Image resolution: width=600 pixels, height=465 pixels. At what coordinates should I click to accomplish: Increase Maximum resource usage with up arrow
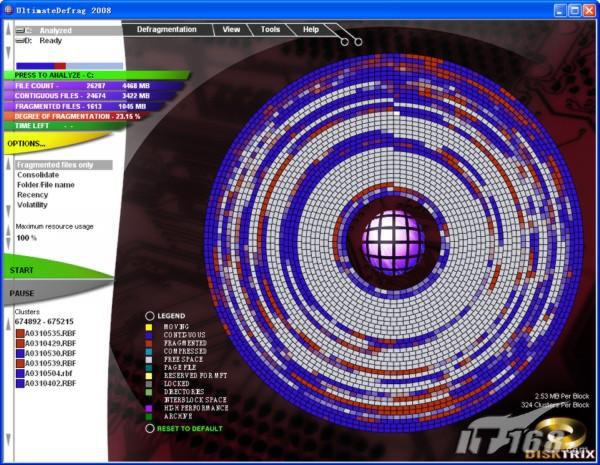pos(8,229)
